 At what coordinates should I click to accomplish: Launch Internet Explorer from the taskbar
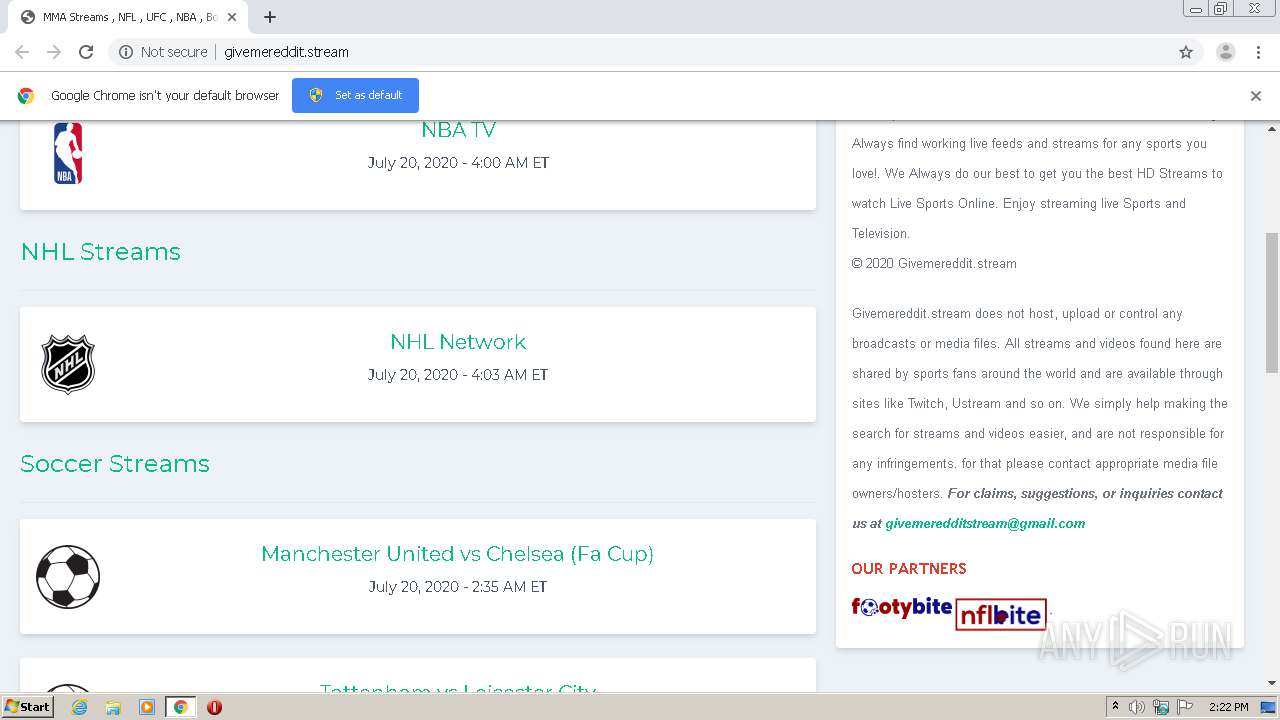80,707
